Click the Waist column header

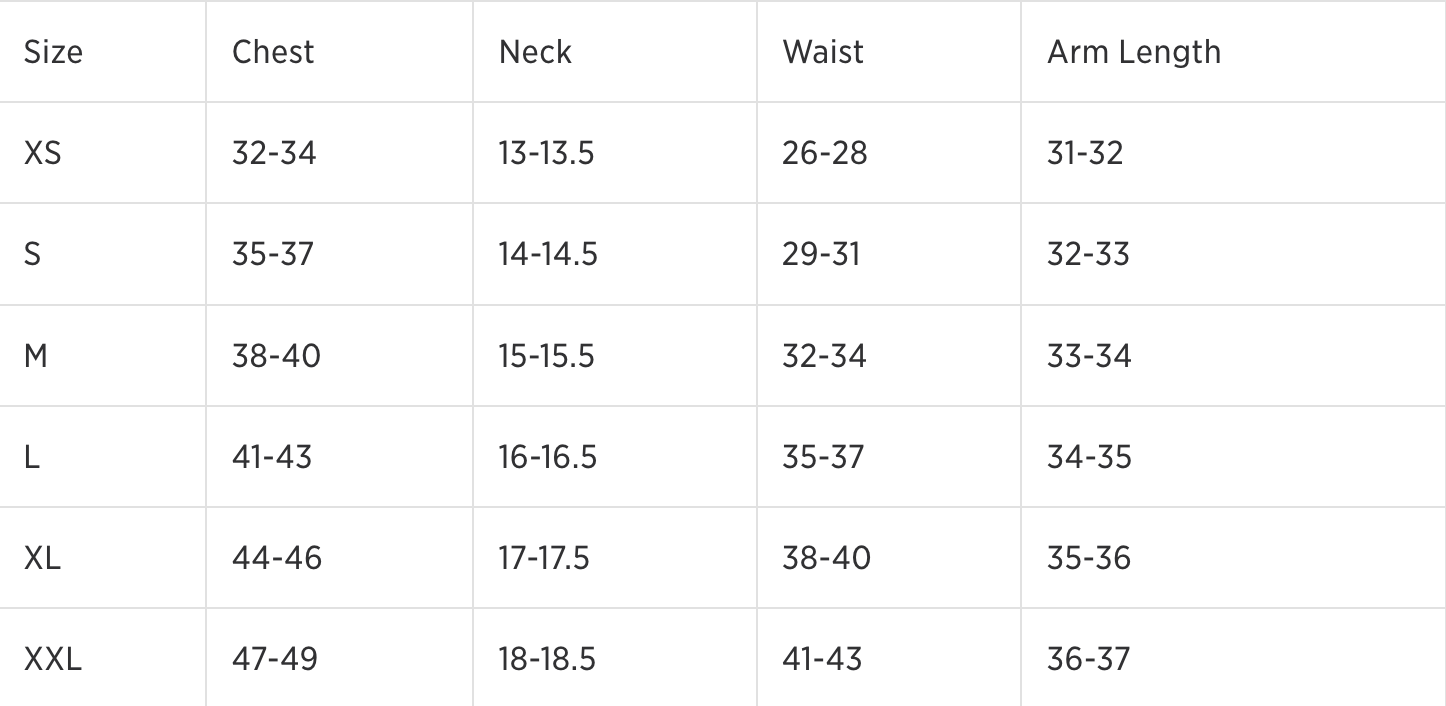pyautogui.click(x=823, y=52)
